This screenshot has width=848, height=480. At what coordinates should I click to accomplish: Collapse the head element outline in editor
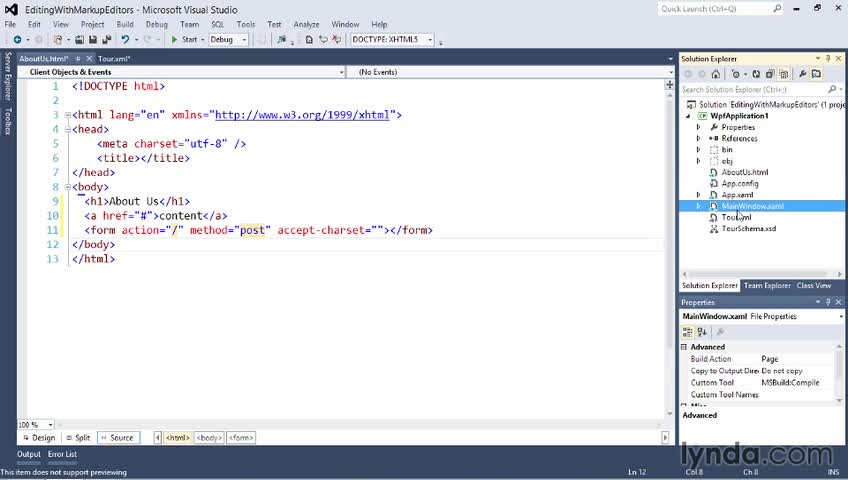[x=68, y=129]
